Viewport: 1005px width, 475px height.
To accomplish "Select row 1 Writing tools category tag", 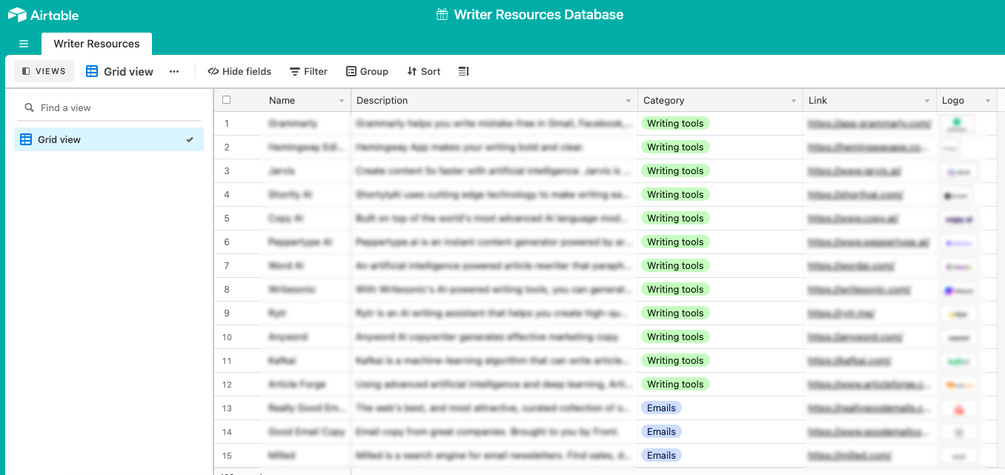I will coord(676,123).
